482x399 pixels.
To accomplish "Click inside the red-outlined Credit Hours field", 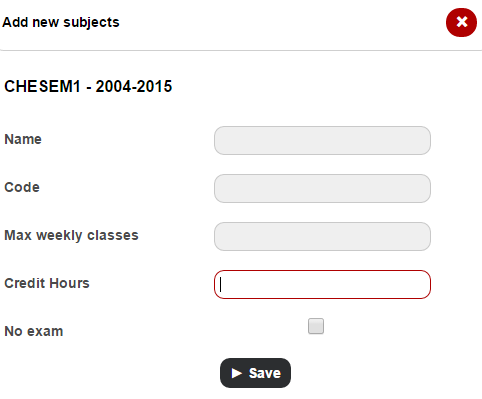I will click(322, 284).
